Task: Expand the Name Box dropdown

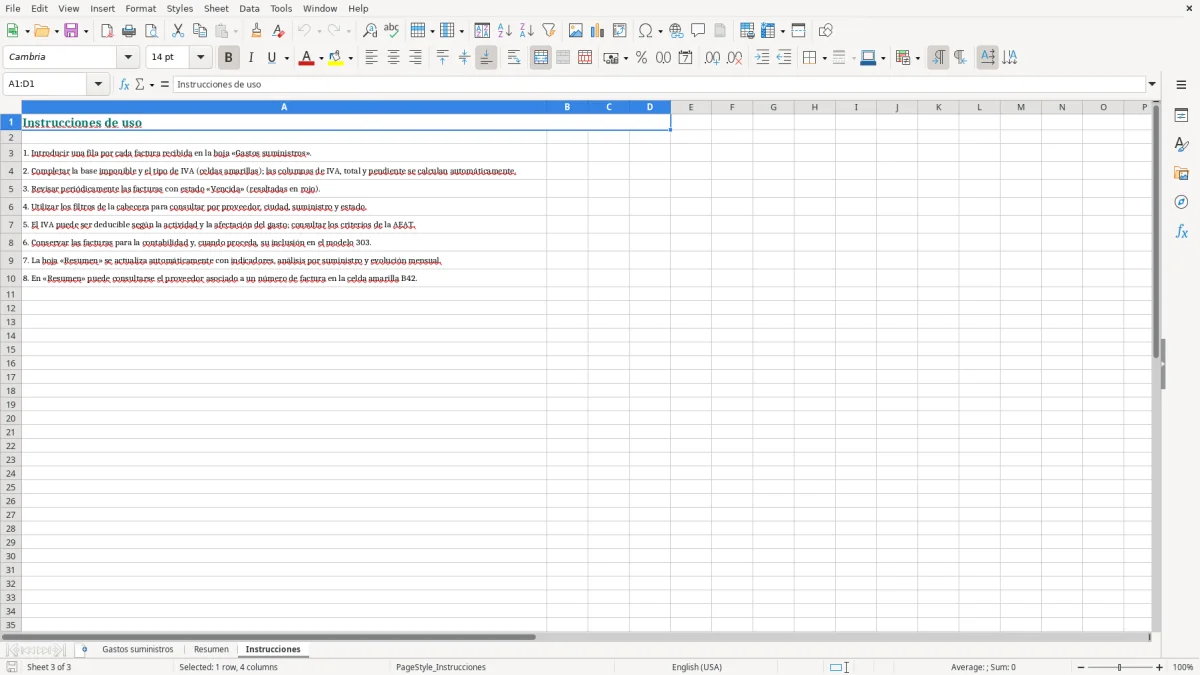Action: click(98, 85)
